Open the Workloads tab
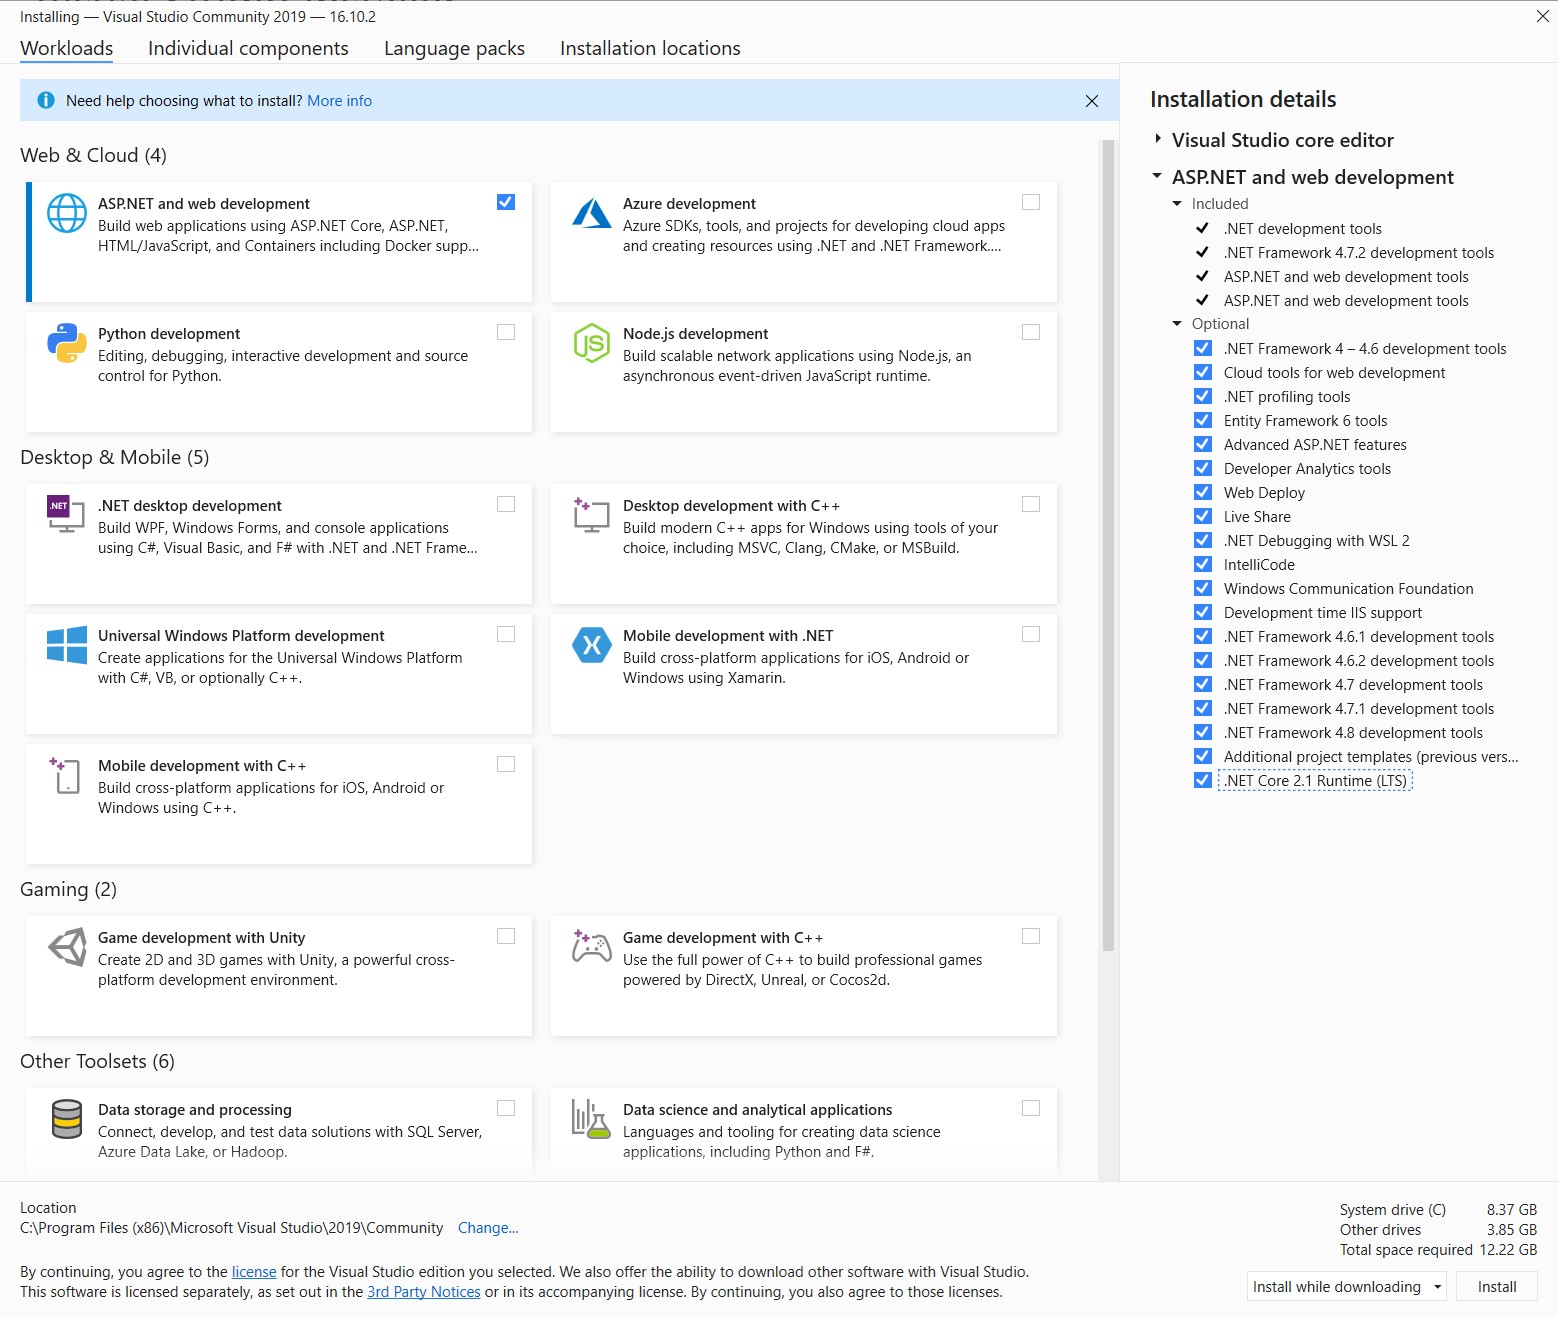Image resolution: width=1558 pixels, height=1318 pixels. coord(66,48)
